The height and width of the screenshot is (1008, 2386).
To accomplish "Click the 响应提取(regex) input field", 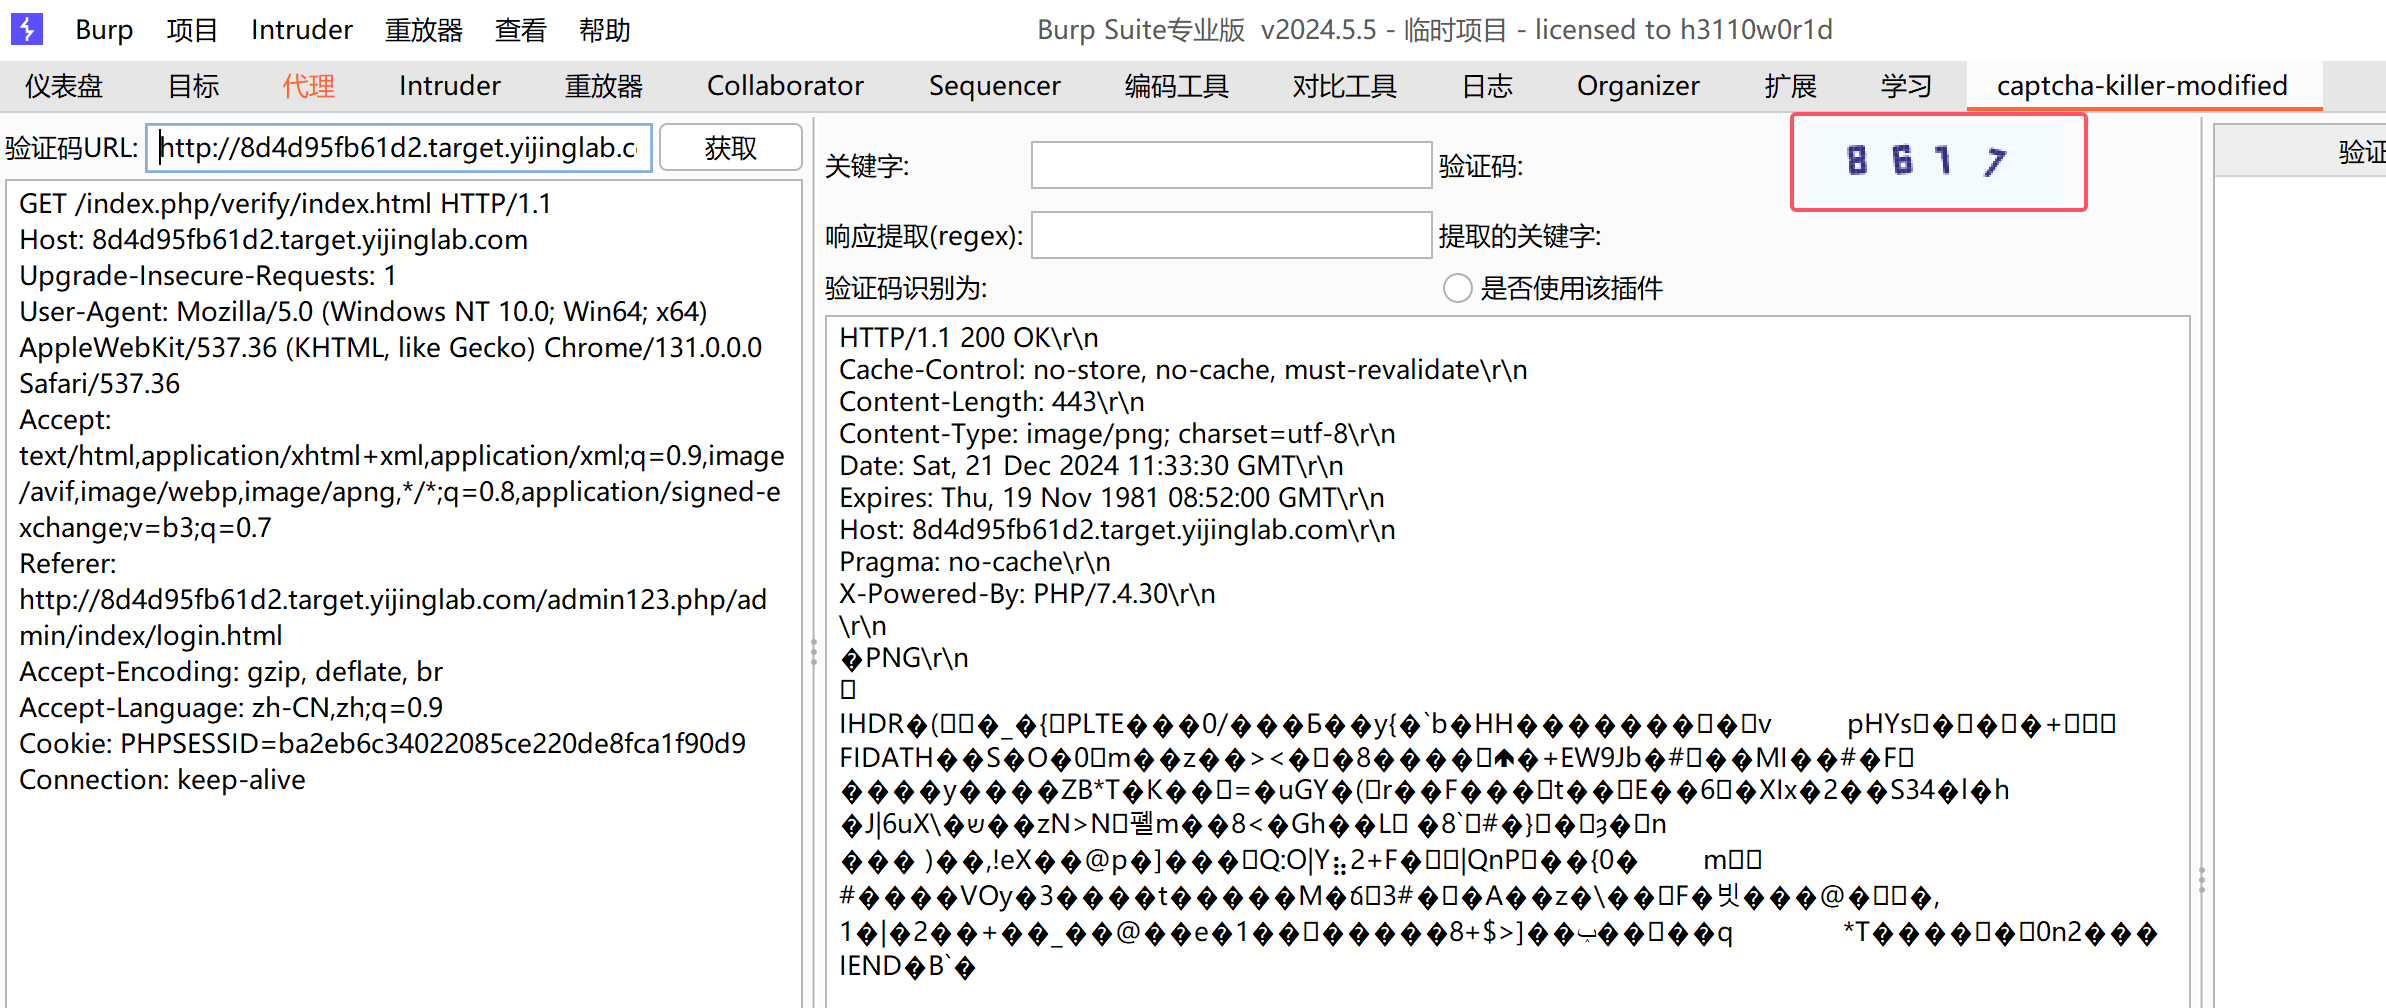I will click(1231, 235).
